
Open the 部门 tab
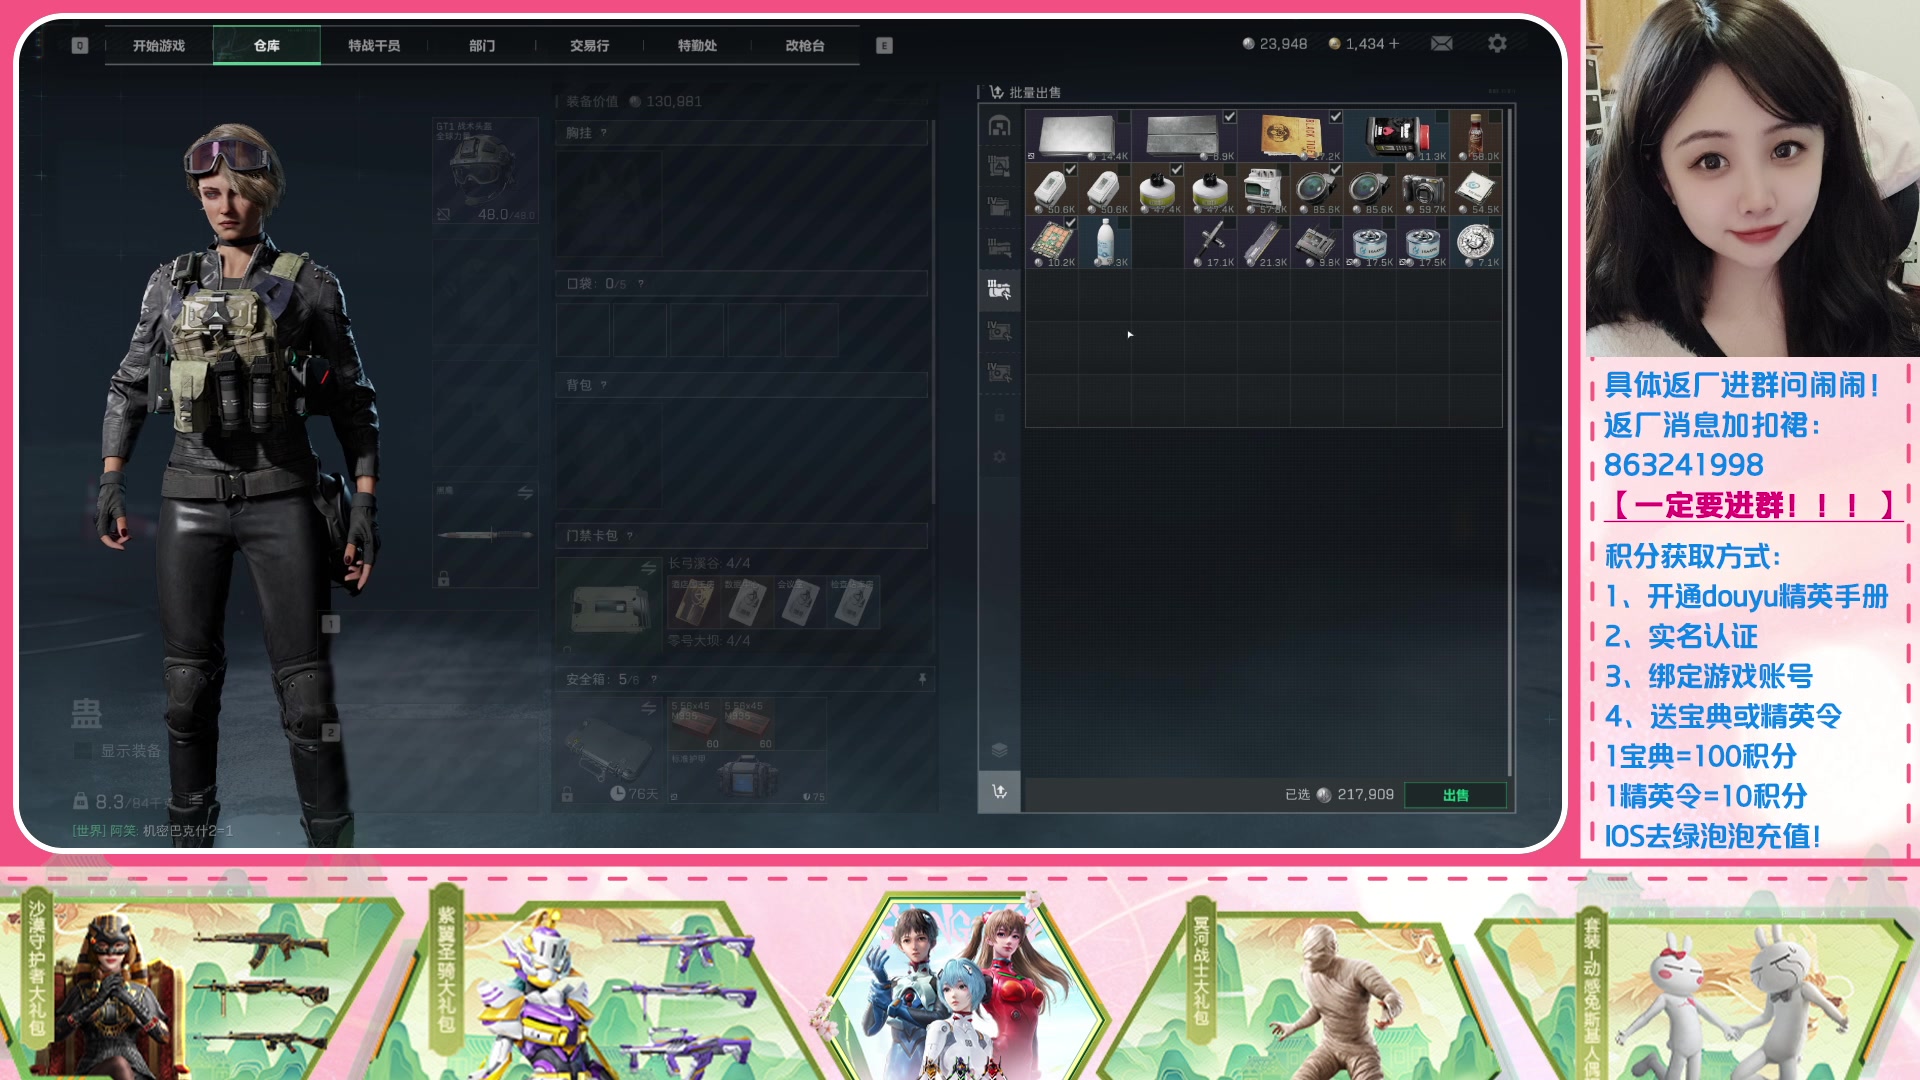[x=482, y=45]
